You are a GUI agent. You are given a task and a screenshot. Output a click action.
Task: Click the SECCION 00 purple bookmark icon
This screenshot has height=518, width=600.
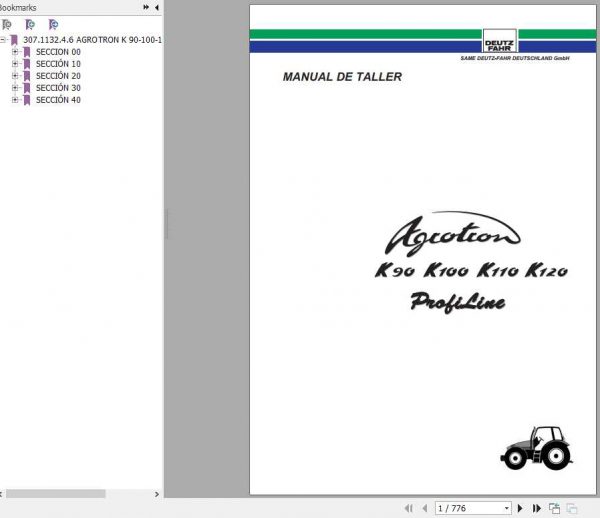[27, 52]
